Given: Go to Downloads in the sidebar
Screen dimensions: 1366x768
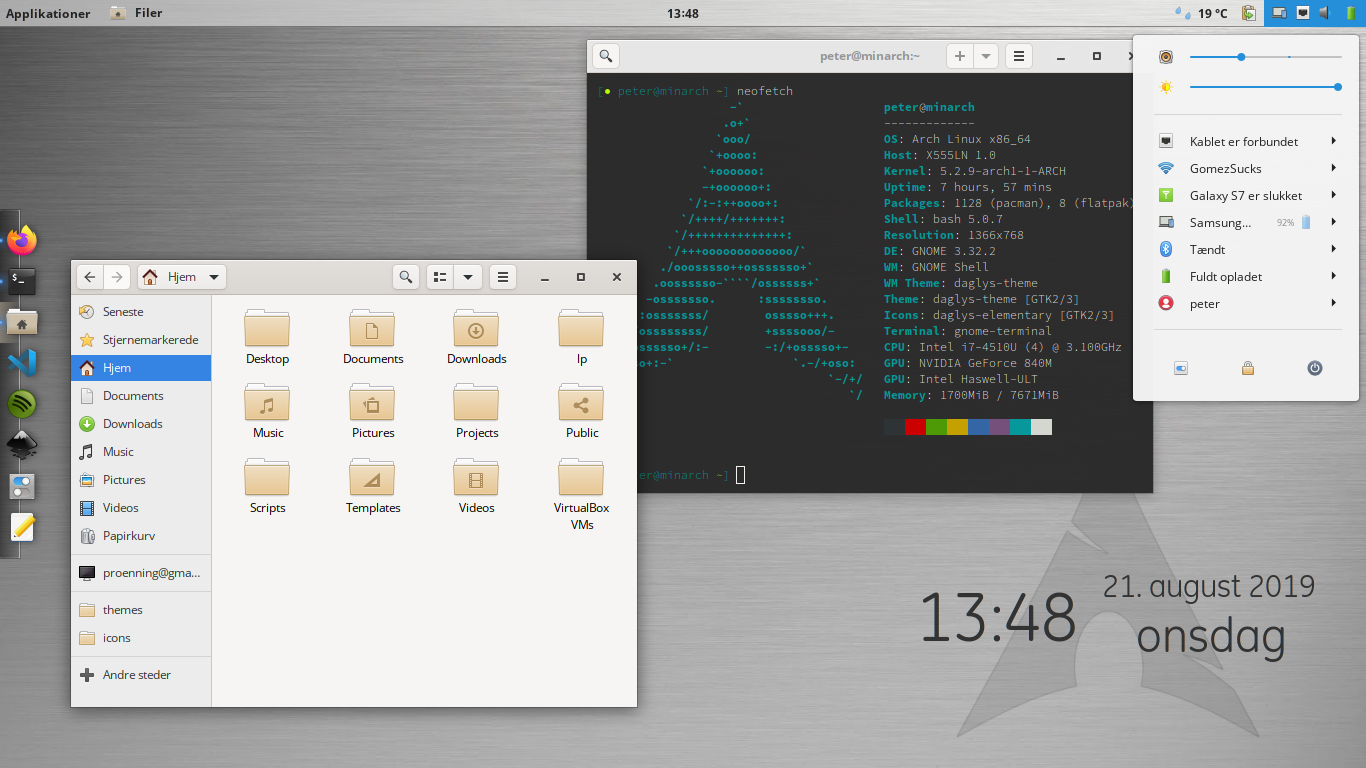Looking at the screenshot, I should tap(141, 423).
